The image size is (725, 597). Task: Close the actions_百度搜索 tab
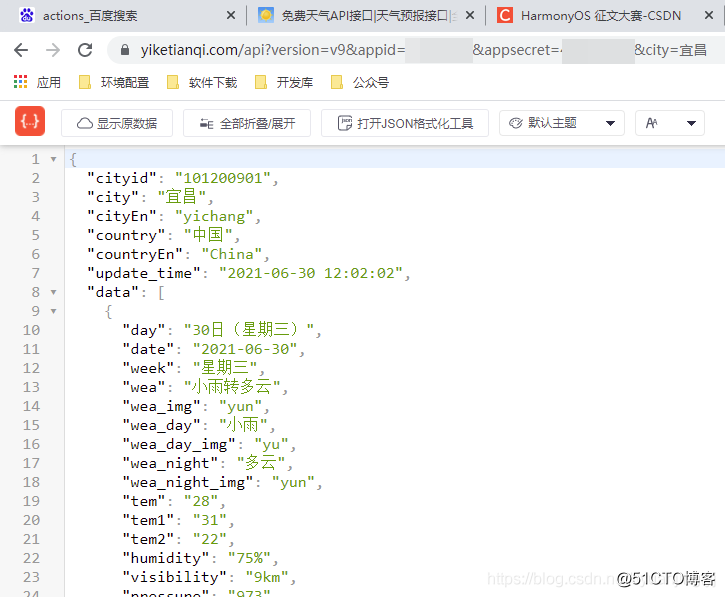231,15
